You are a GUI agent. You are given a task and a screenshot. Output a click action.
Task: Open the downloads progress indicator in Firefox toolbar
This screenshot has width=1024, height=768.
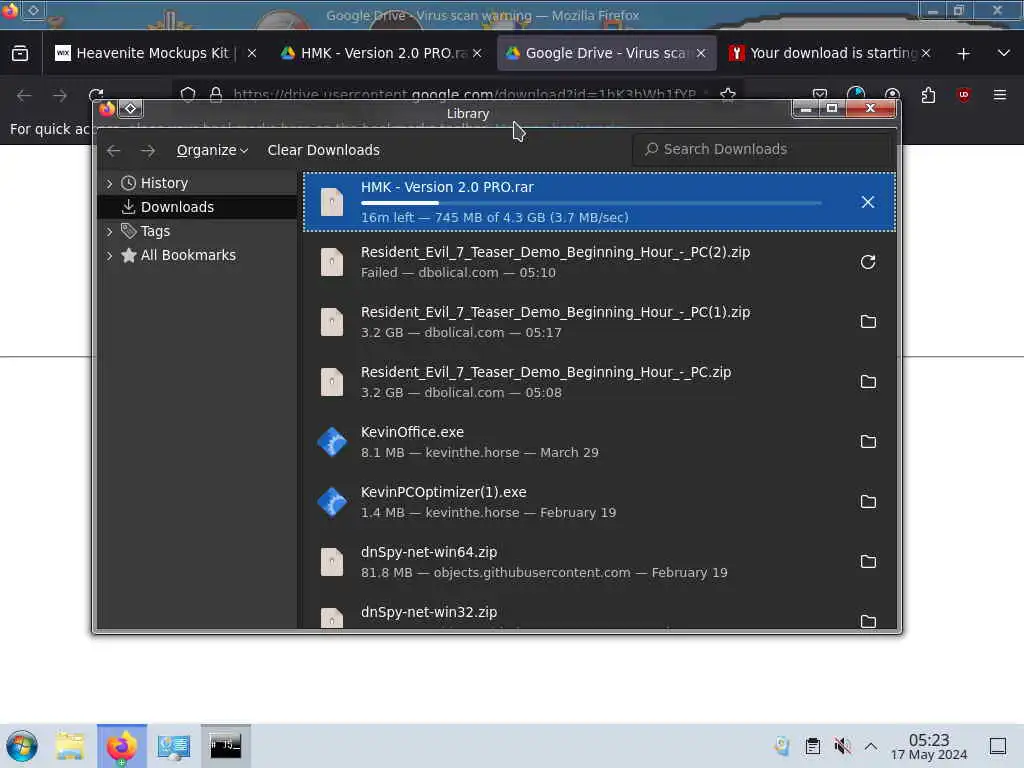856,95
